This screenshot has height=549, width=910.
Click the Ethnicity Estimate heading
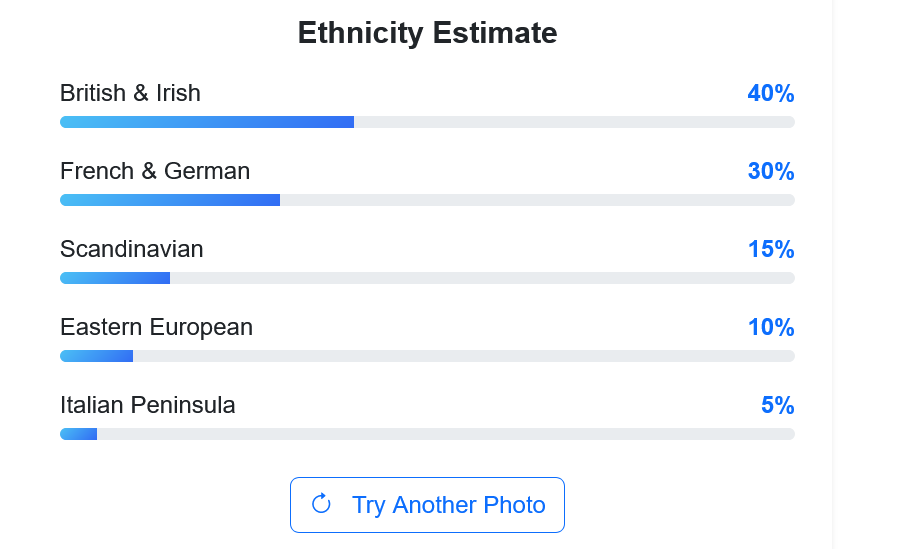click(427, 33)
